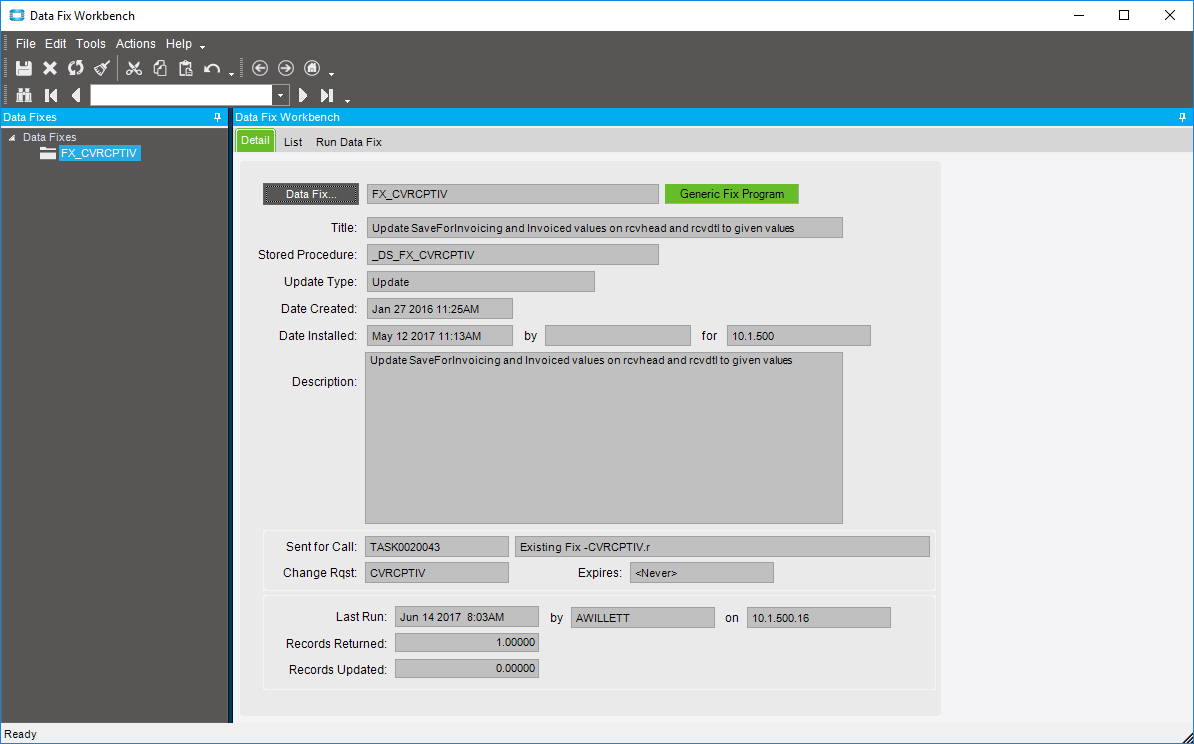Switch to the List tab

click(x=293, y=142)
